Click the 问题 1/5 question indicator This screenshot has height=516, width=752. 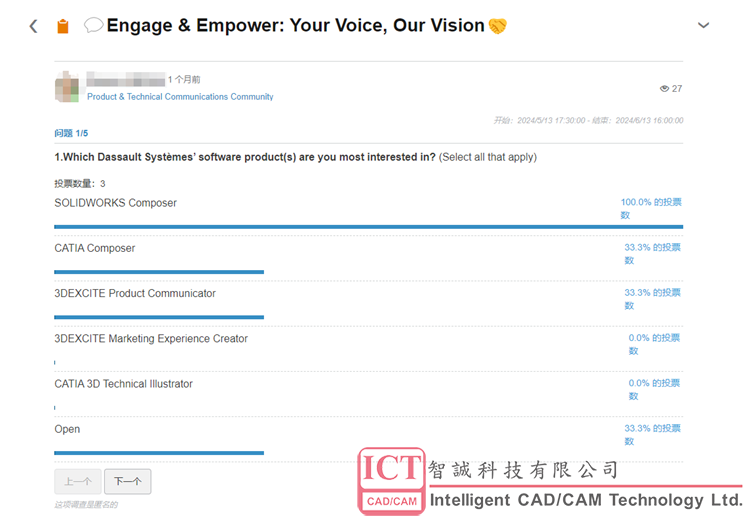71,133
